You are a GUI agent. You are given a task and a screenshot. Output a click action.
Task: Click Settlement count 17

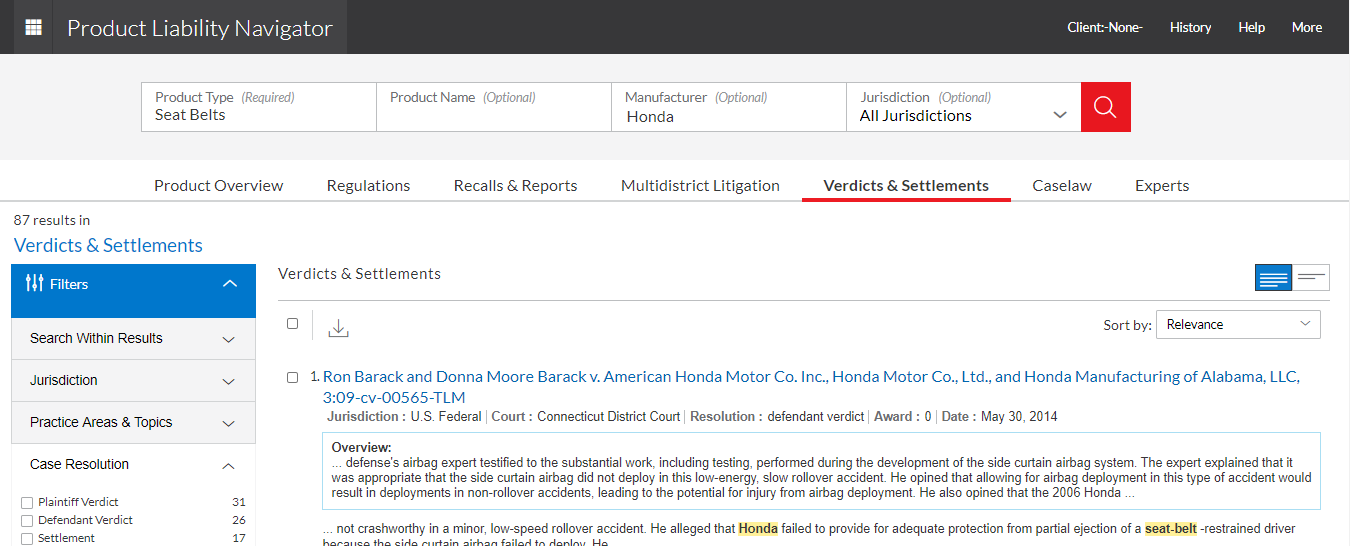point(238,538)
